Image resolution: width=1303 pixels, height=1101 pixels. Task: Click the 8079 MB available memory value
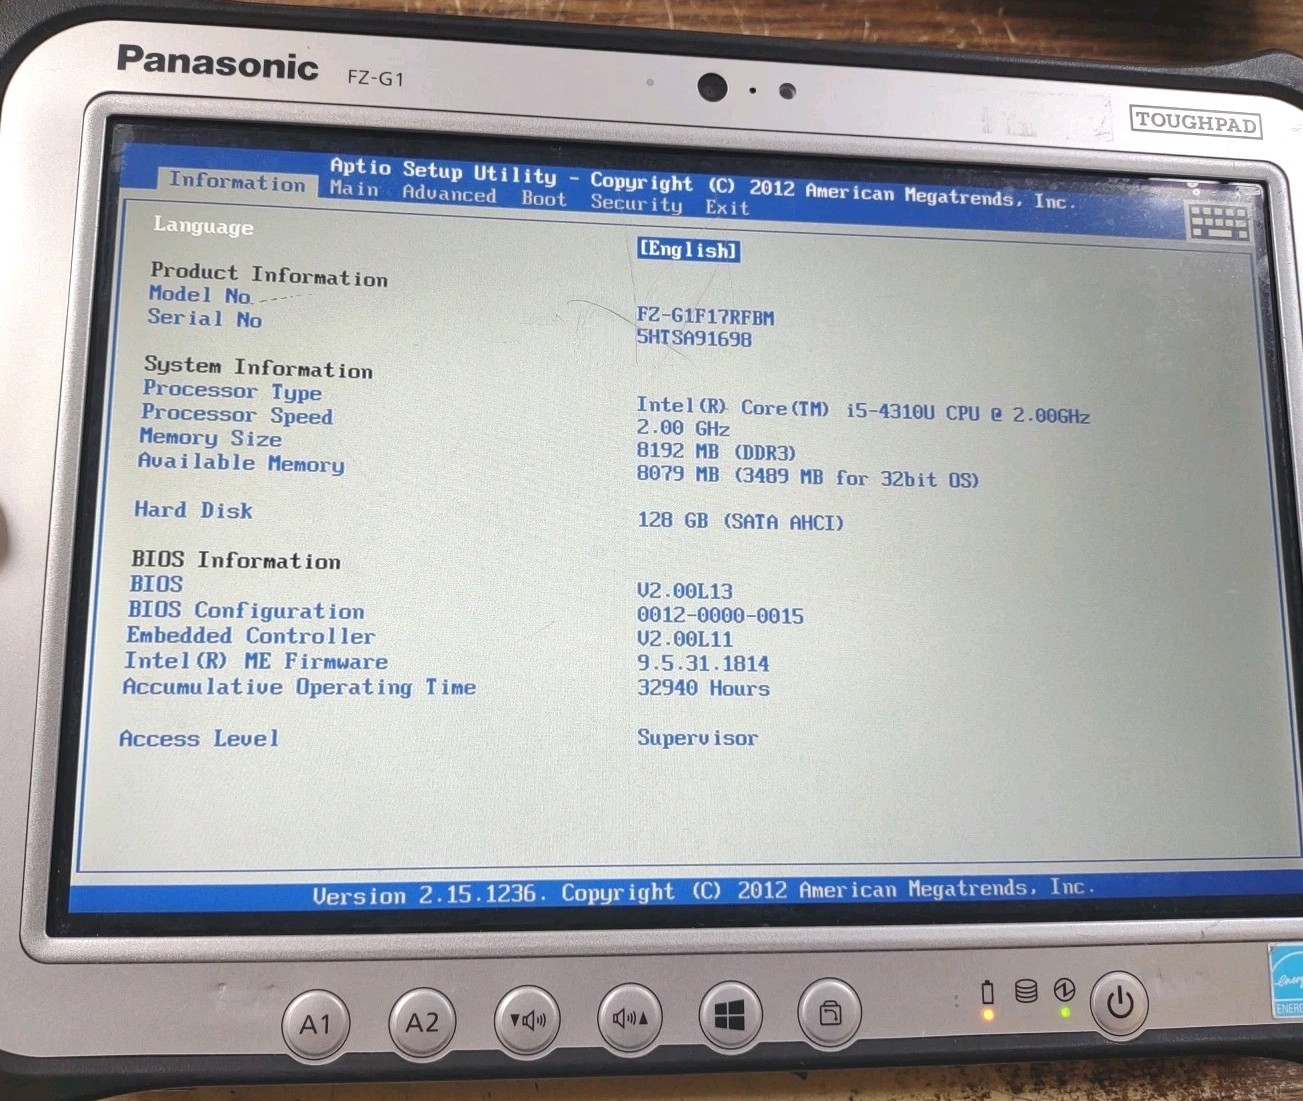point(808,477)
